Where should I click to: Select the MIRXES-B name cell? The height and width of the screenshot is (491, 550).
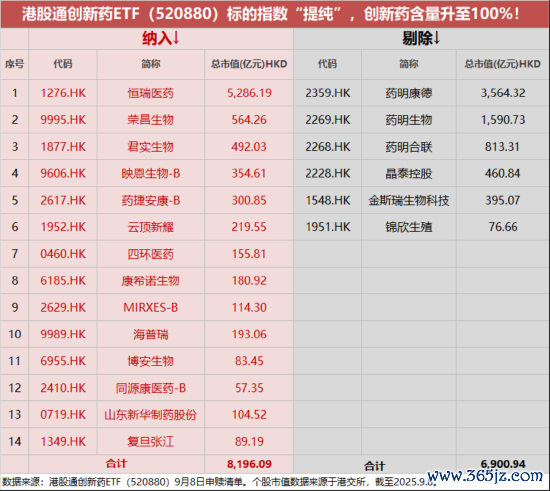[150, 308]
